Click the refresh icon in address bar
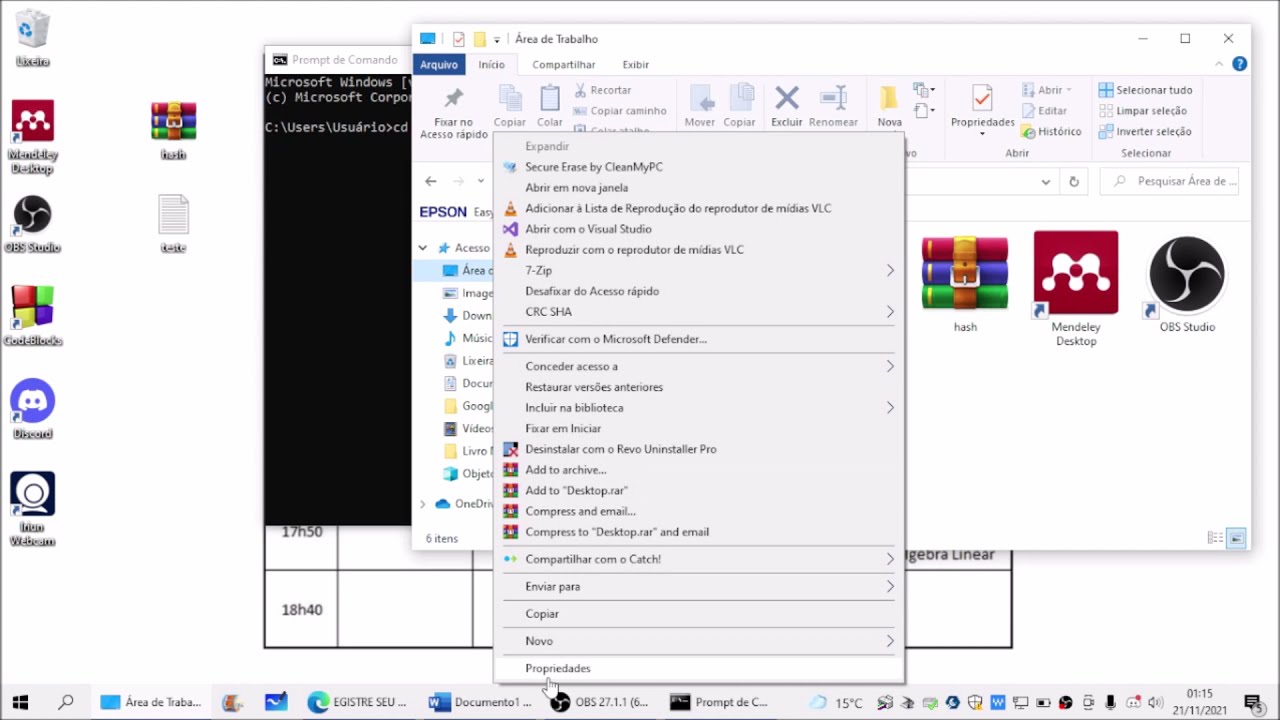Viewport: 1280px width, 720px height. [x=1074, y=182]
